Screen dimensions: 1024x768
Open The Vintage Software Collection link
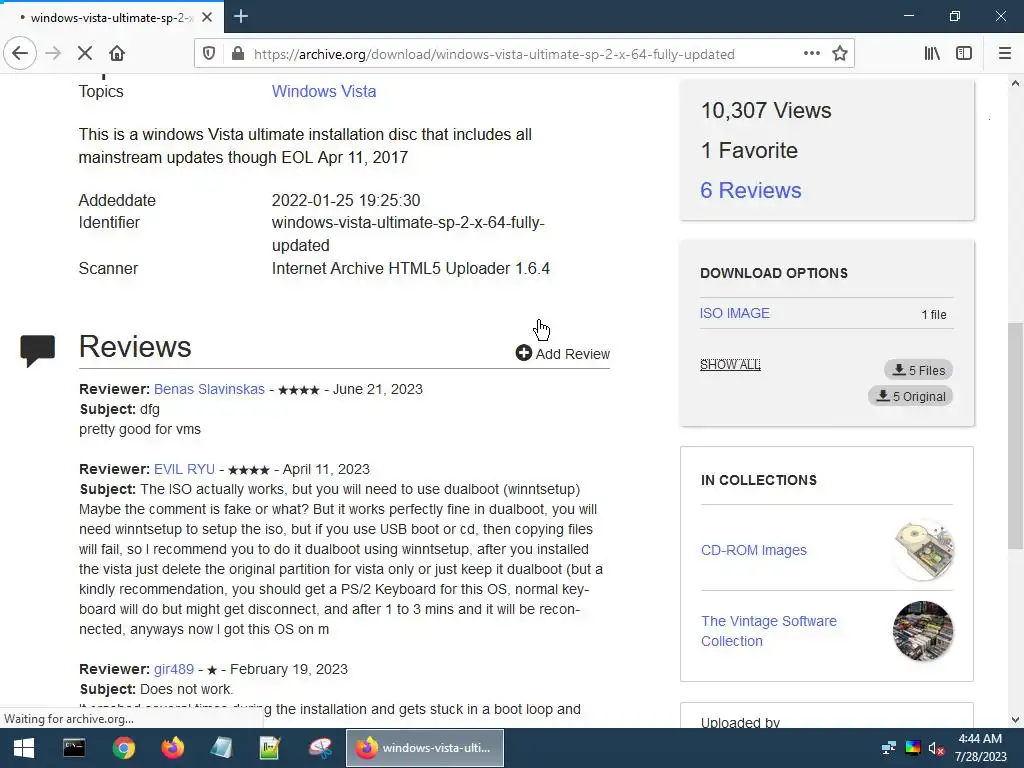point(769,631)
